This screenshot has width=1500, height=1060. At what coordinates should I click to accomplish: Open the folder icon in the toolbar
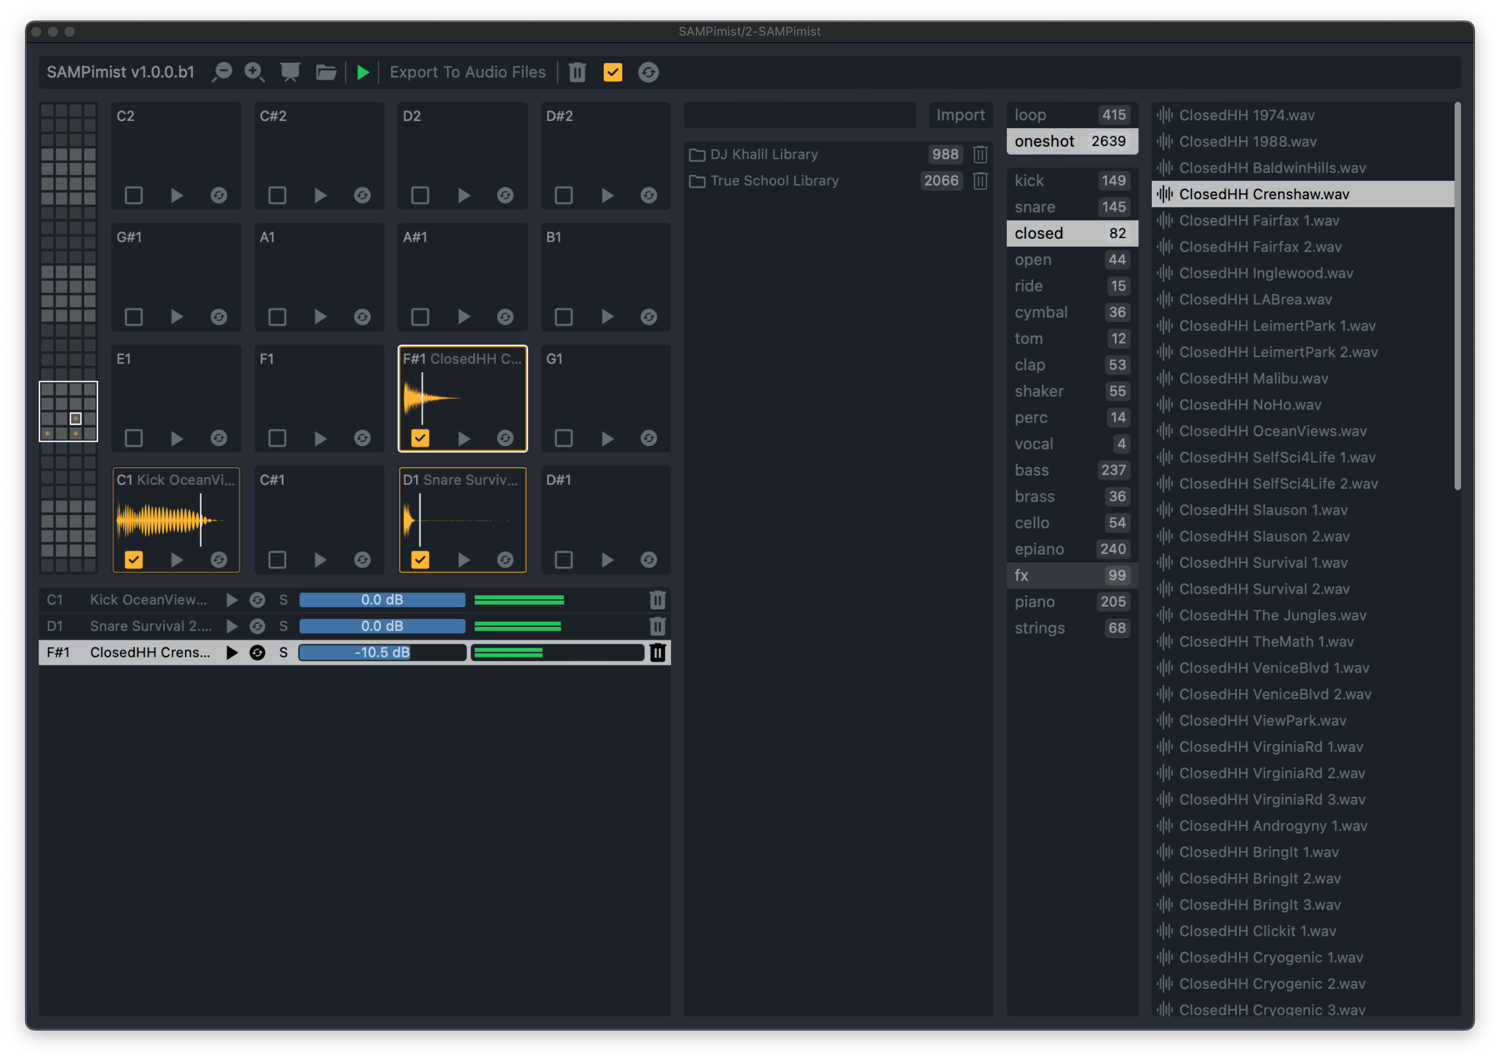[326, 72]
